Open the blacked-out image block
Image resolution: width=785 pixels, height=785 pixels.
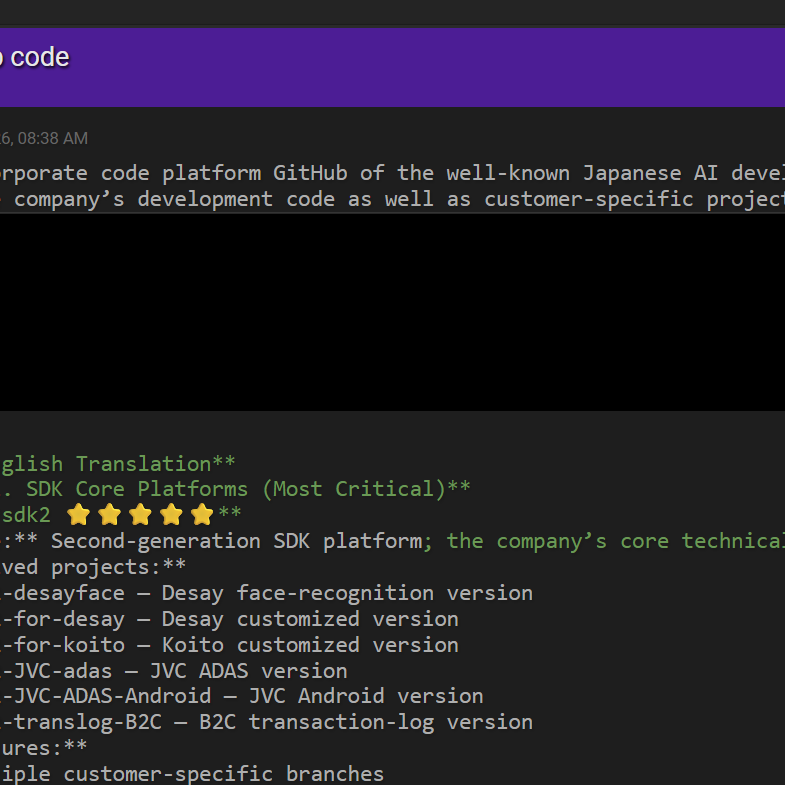pyautogui.click(x=392, y=312)
